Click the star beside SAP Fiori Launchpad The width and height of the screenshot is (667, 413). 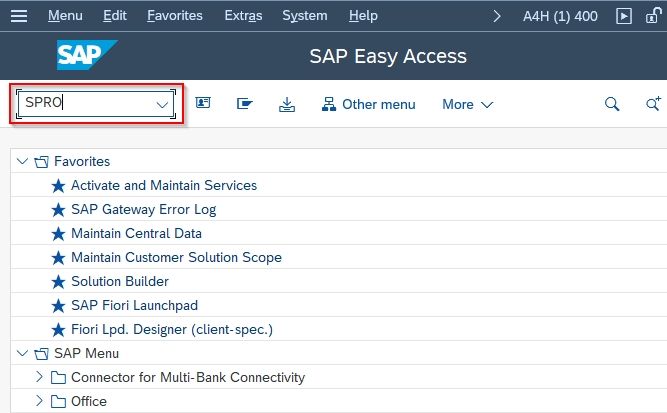tap(58, 306)
